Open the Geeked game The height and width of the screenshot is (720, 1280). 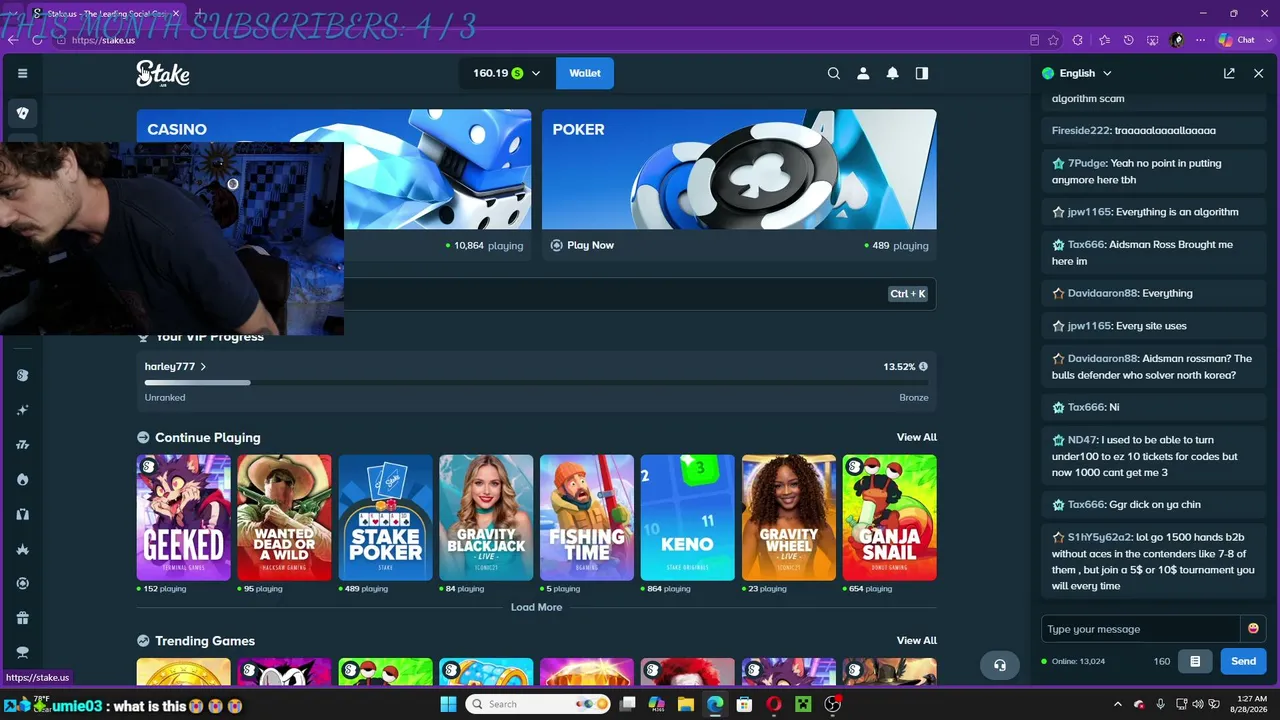(184, 518)
